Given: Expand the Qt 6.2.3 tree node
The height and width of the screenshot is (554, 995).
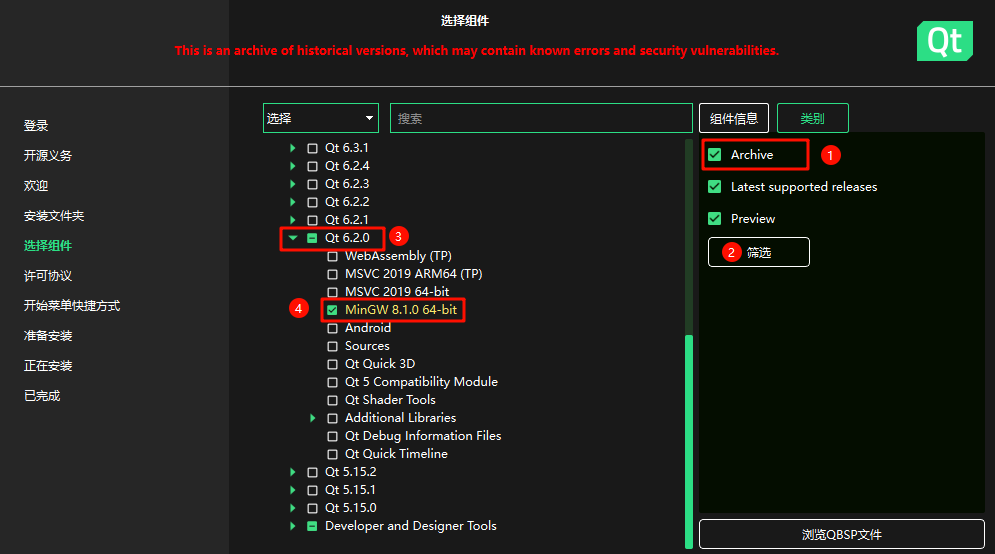Looking at the screenshot, I should pyautogui.click(x=293, y=184).
